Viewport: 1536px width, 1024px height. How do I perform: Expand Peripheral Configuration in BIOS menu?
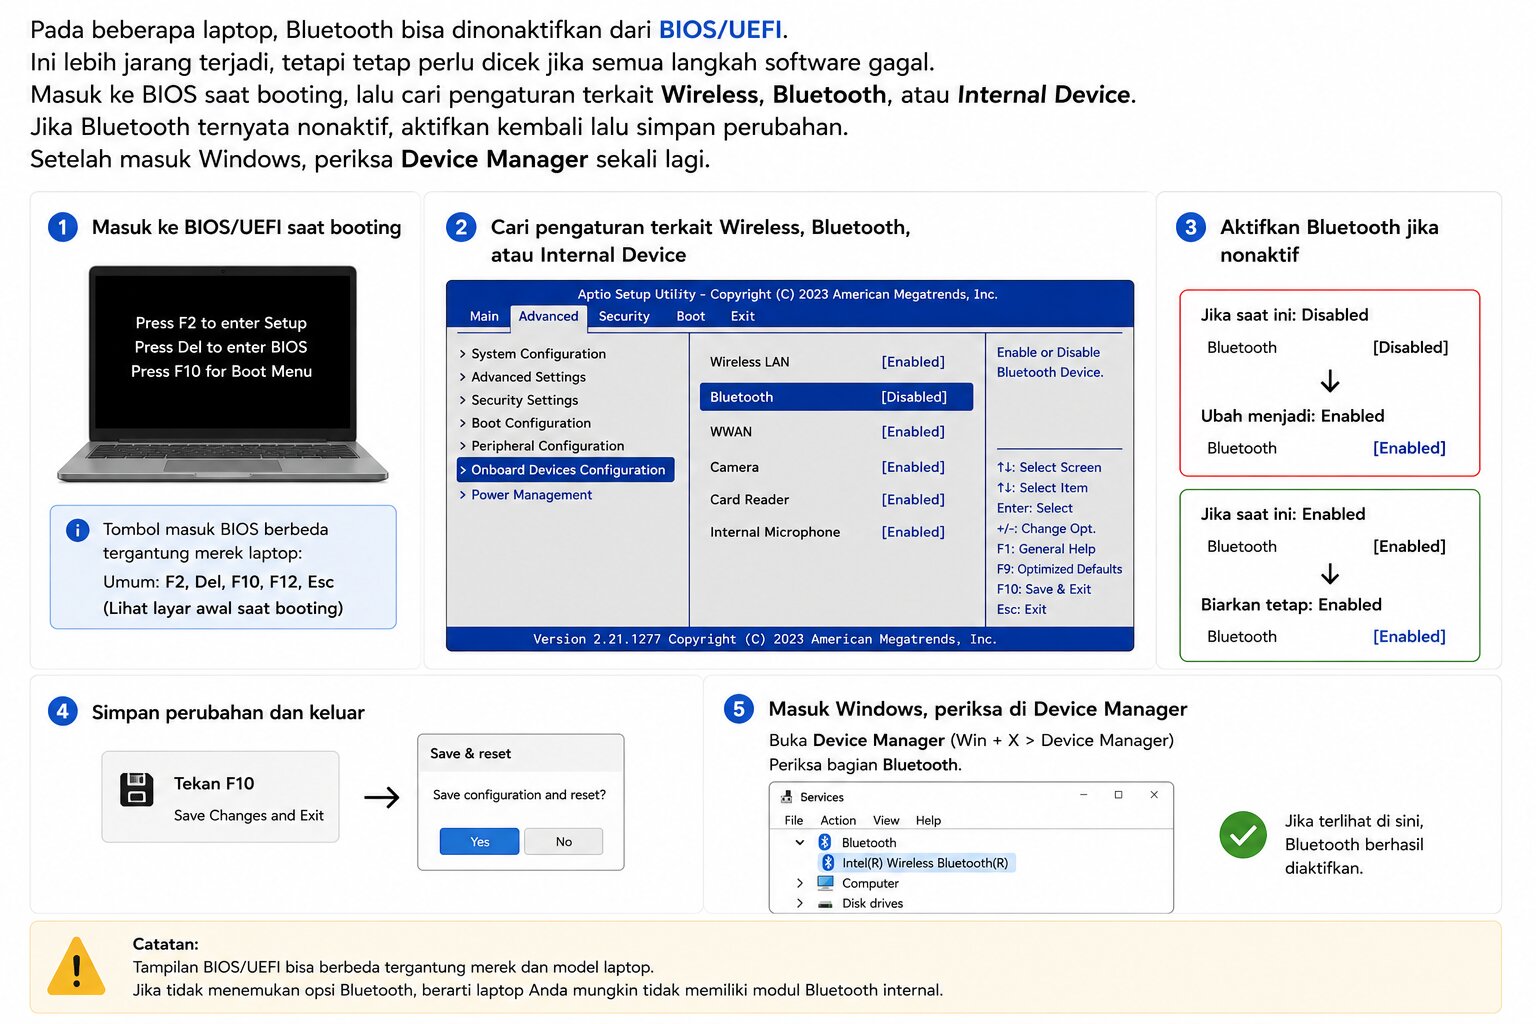pos(541,446)
